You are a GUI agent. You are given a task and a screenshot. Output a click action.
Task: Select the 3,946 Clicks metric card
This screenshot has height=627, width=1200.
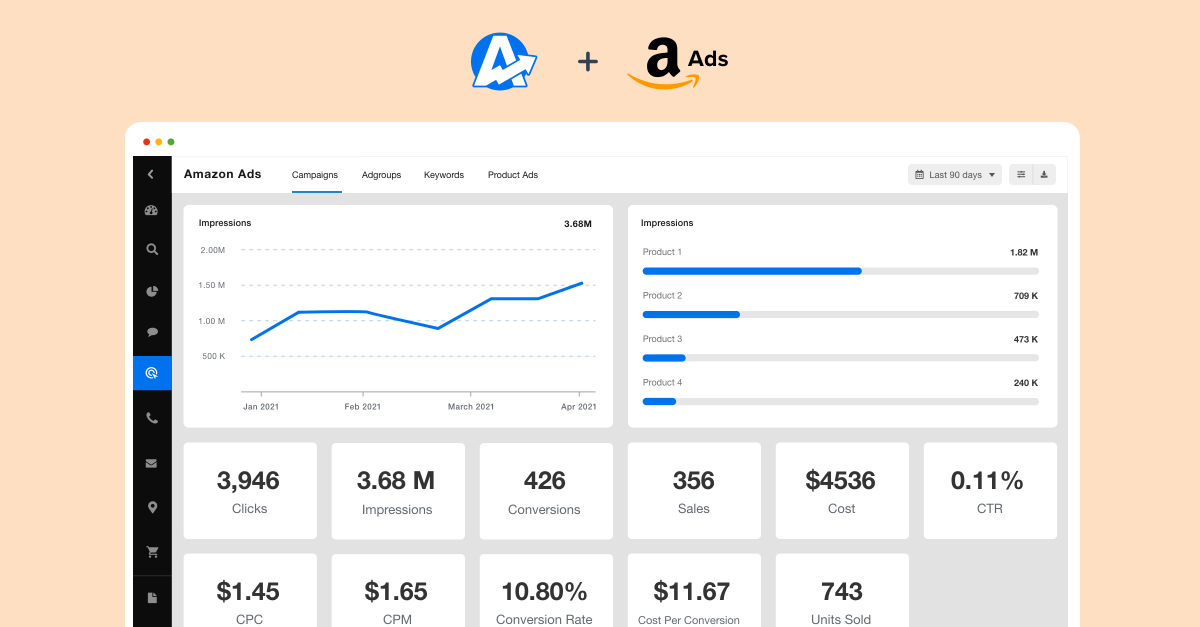[249, 491]
